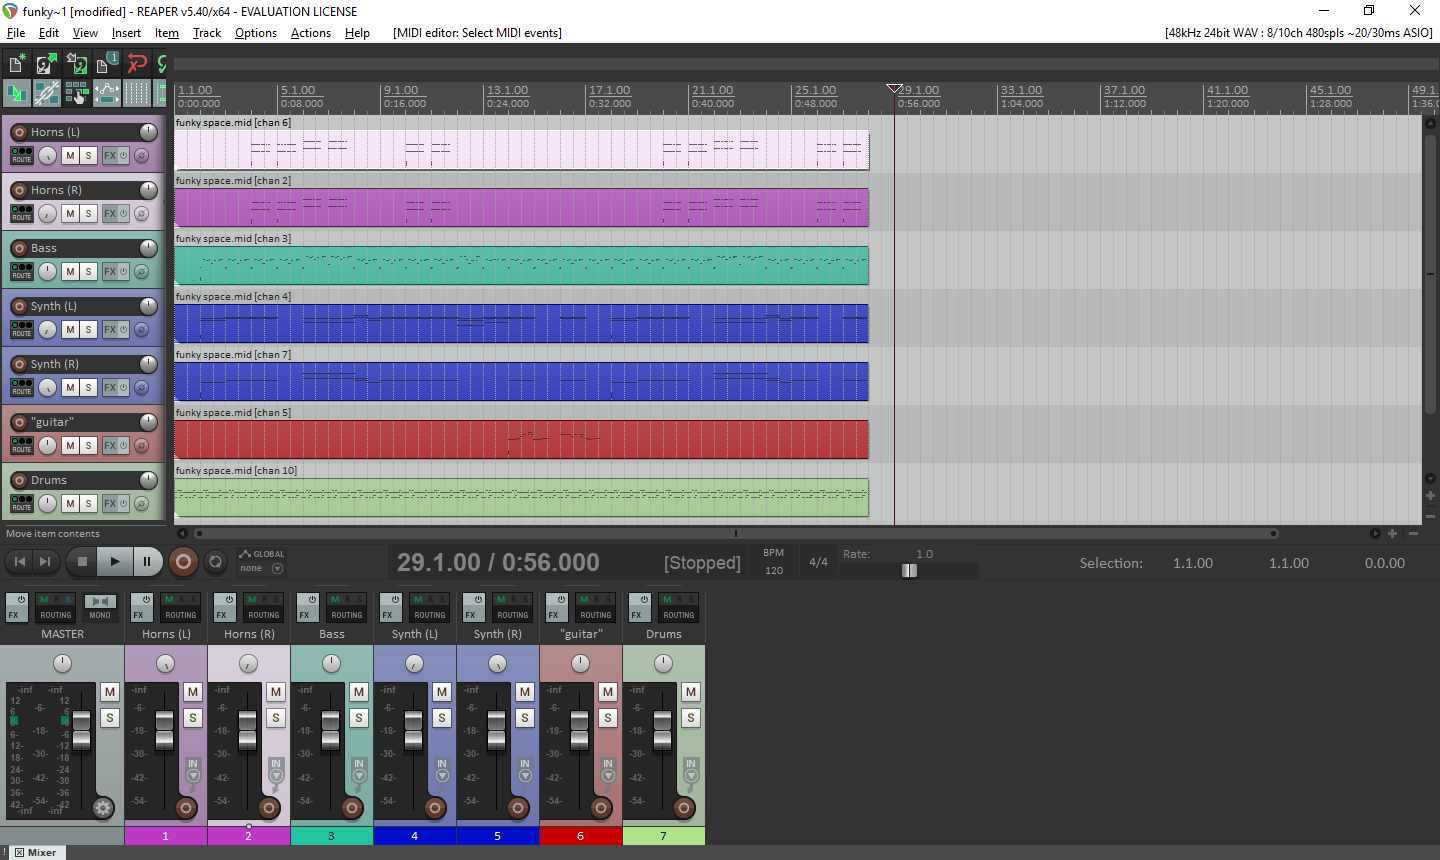Viewport: 1440px width, 860px height.
Task: Click the MASTER volume fader
Action: click(x=82, y=731)
